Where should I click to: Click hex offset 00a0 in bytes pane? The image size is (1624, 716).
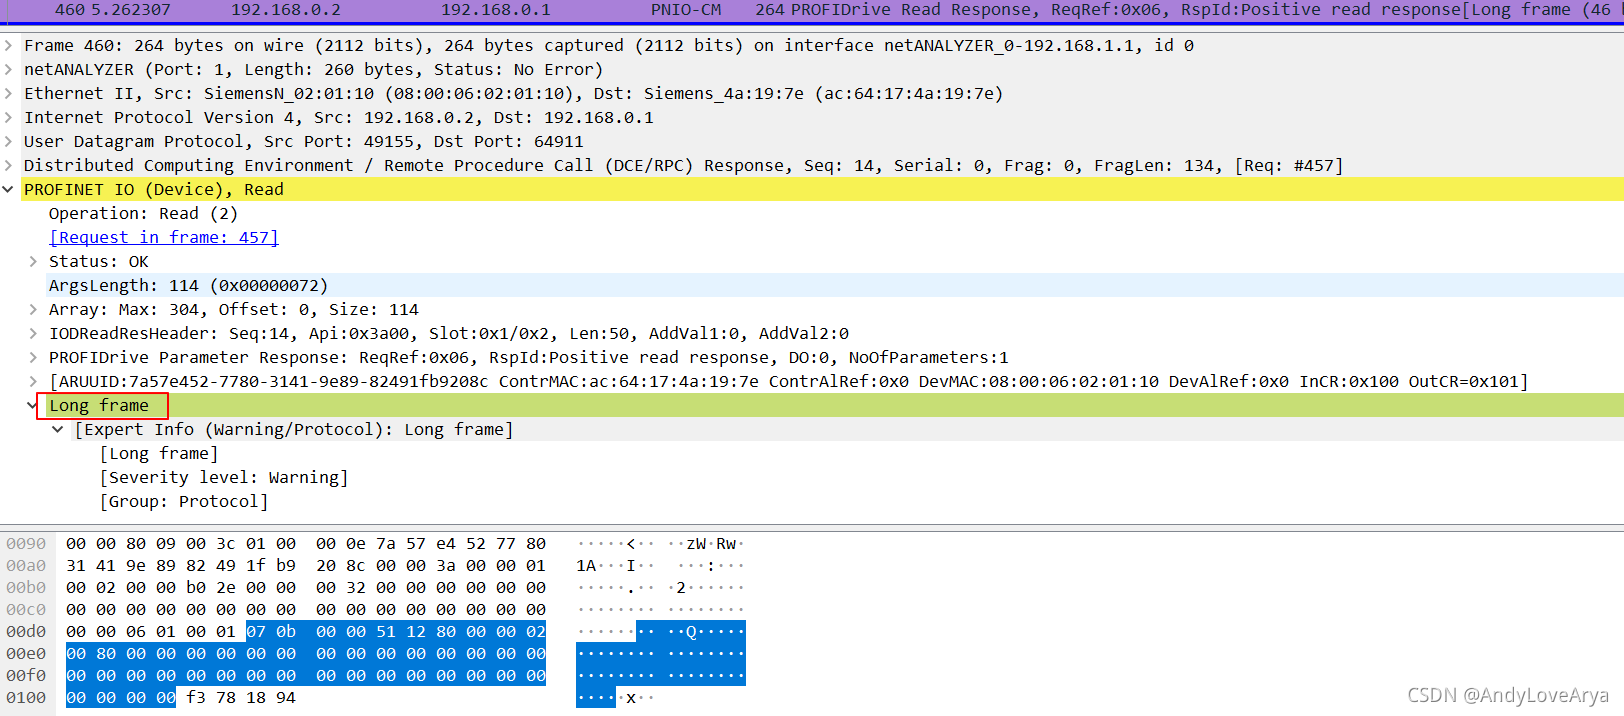coord(26,566)
